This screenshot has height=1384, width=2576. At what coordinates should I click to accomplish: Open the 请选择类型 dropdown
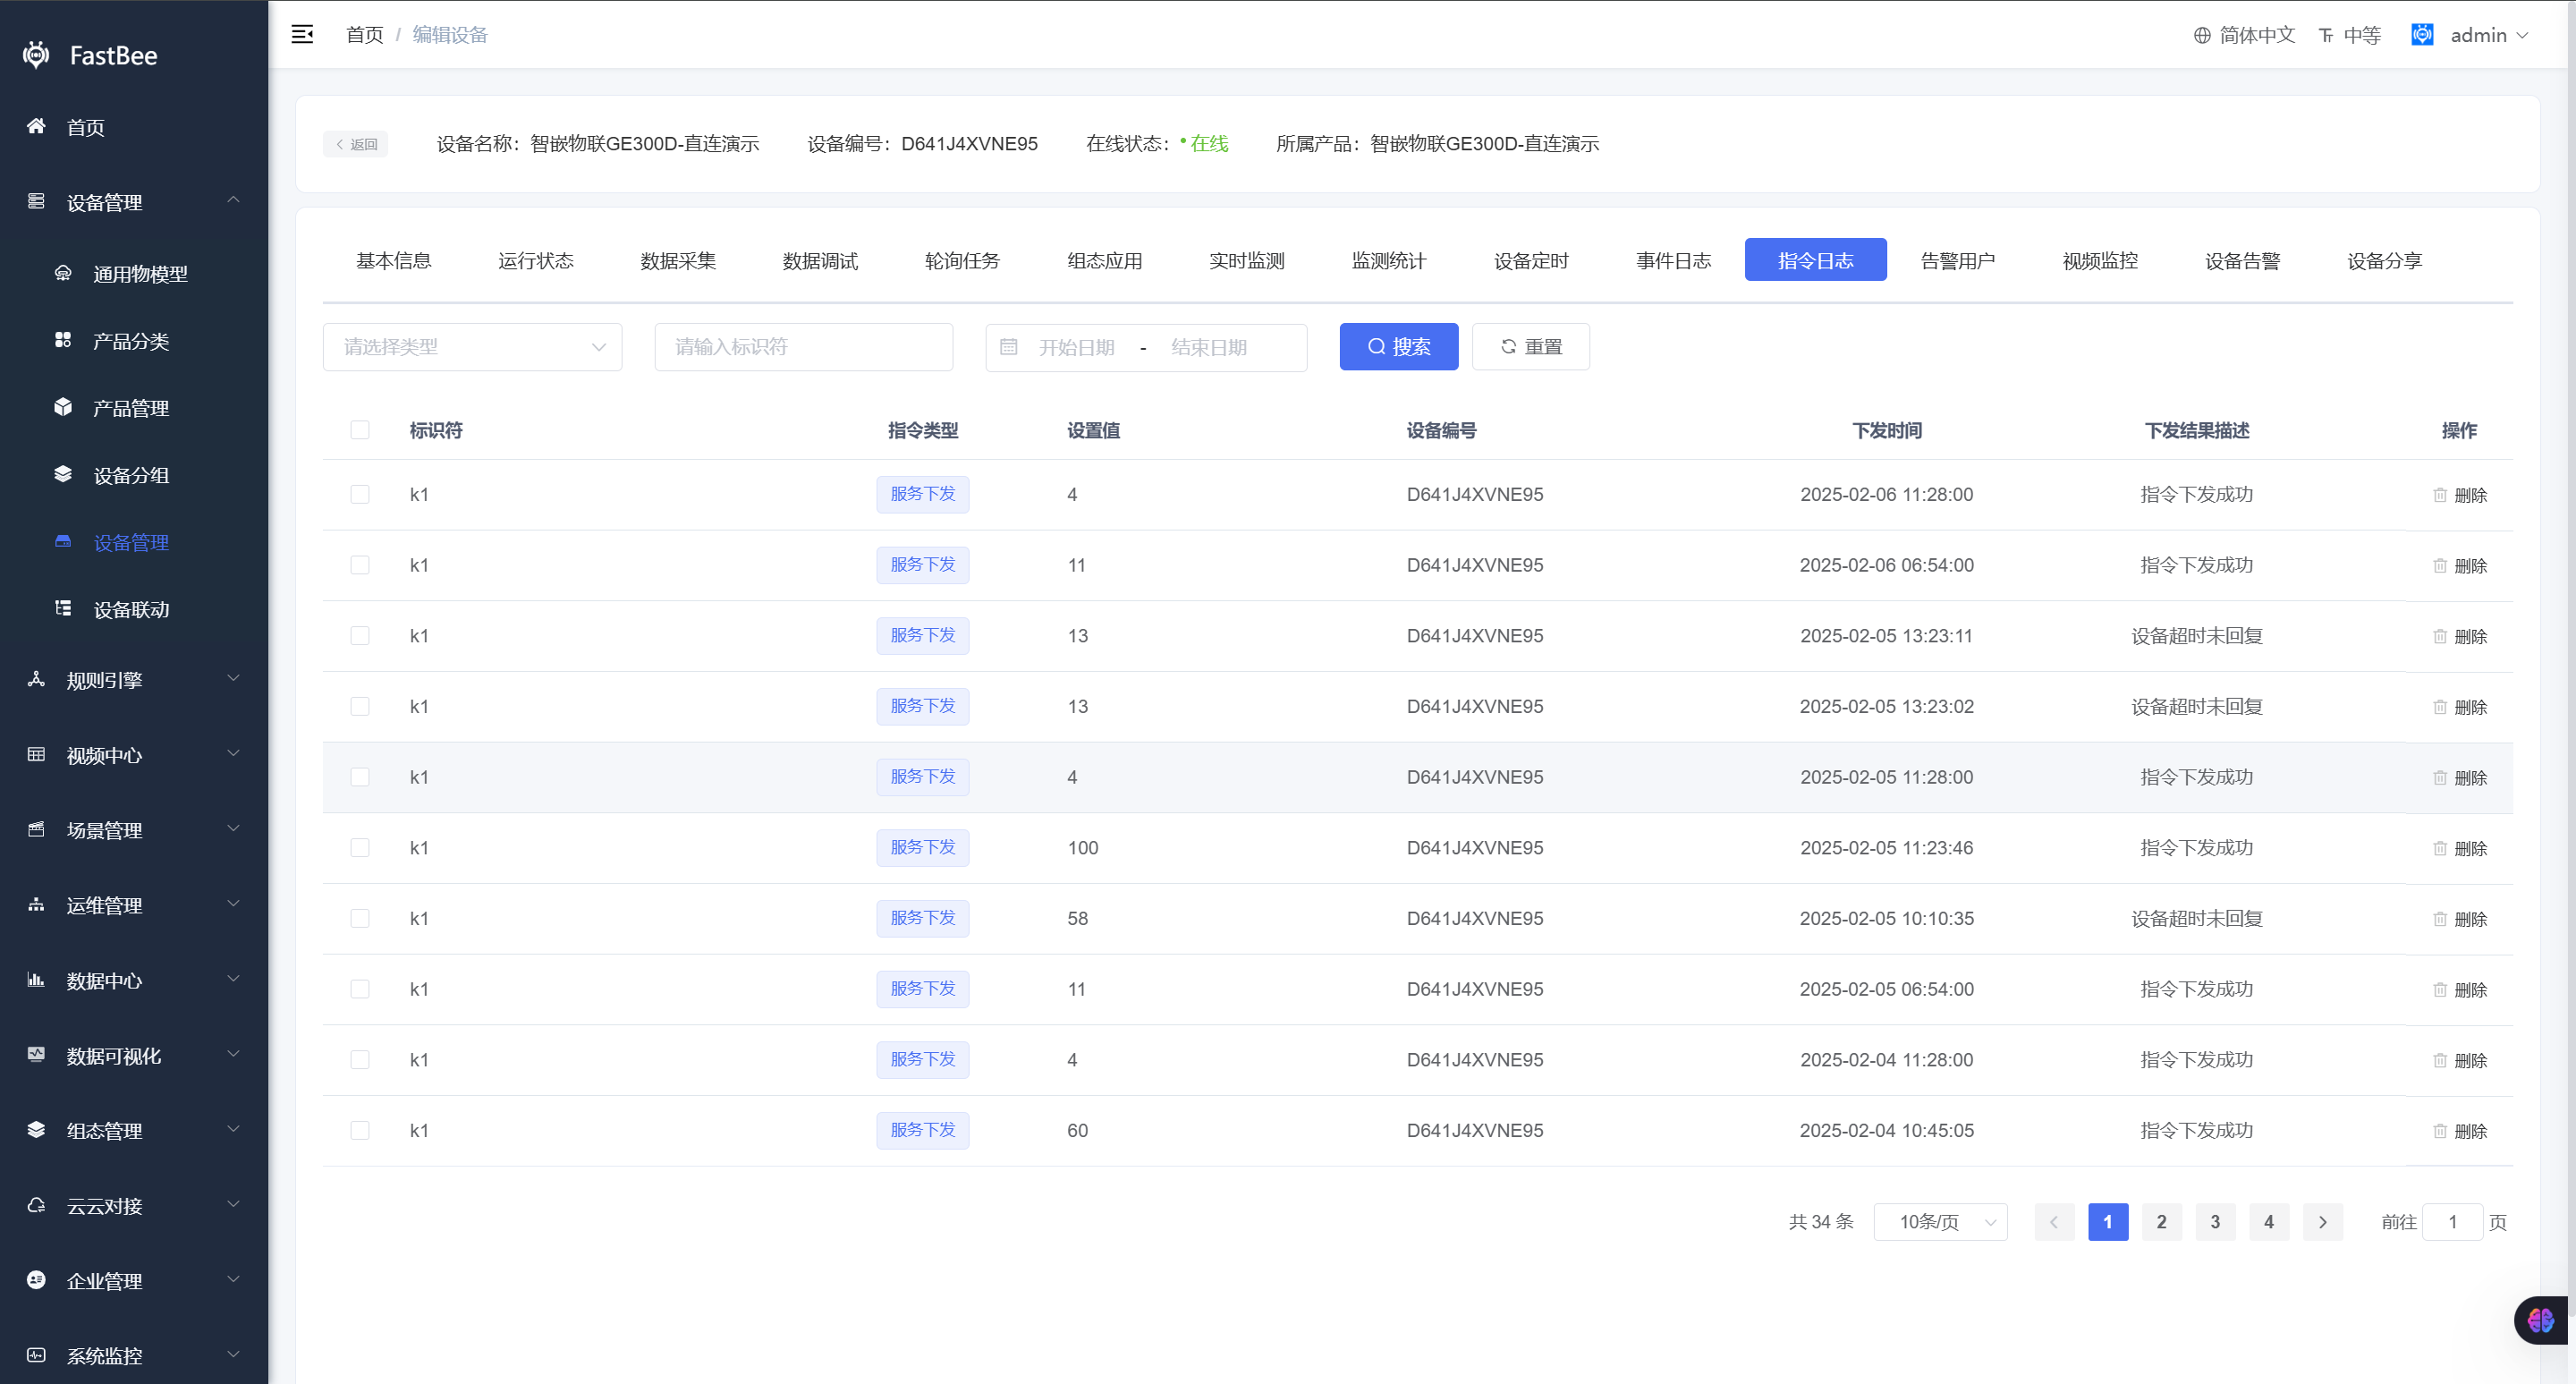pos(472,347)
